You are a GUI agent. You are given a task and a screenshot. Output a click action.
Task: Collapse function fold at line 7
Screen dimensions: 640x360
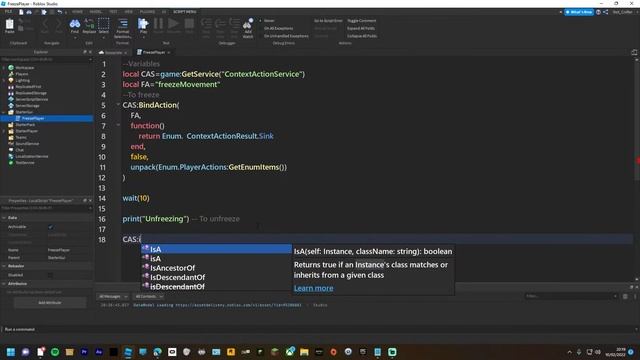pos(118,125)
